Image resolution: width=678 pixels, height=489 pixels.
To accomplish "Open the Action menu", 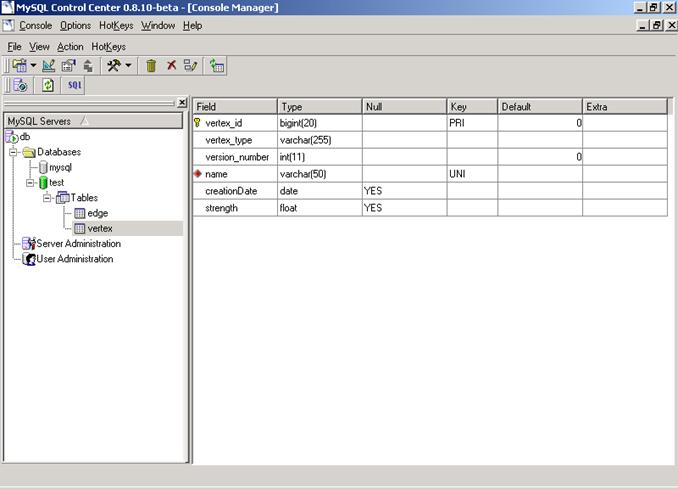I will pos(70,46).
